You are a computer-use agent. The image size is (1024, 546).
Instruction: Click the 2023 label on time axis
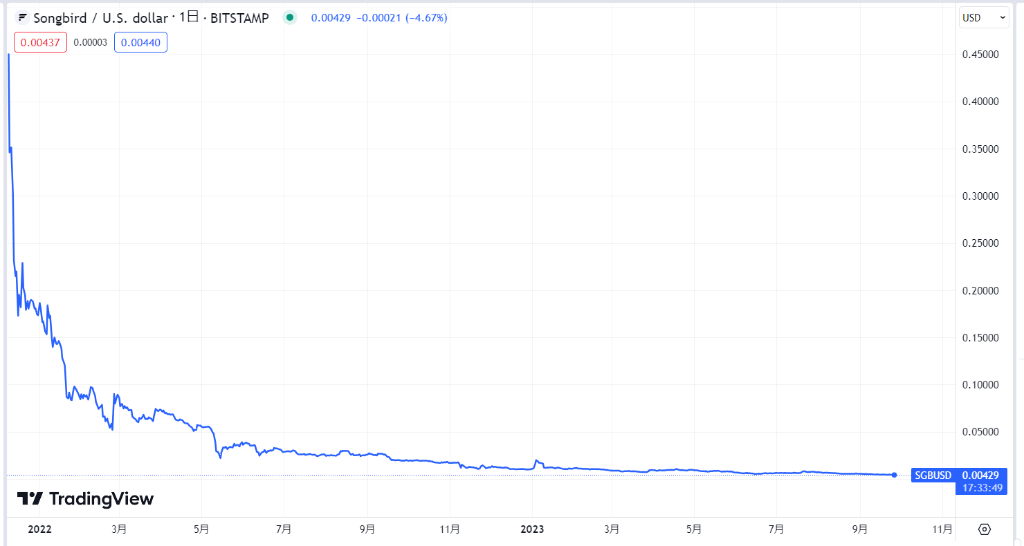pos(532,529)
